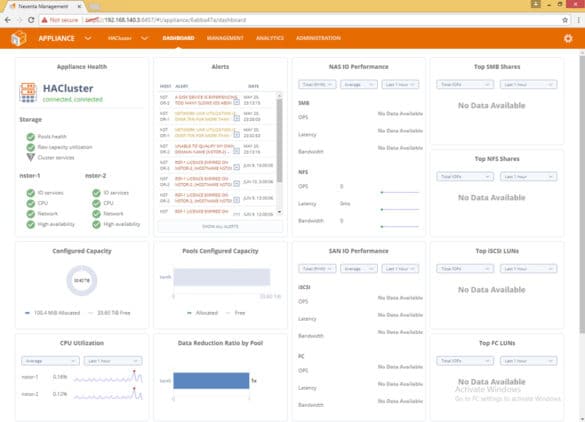Expand the APPLIANCE dropdown chevron

(88, 38)
